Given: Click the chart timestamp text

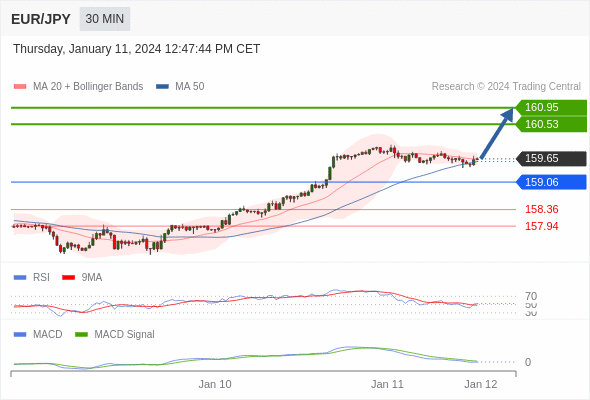Looking at the screenshot, I should [x=137, y=49].
